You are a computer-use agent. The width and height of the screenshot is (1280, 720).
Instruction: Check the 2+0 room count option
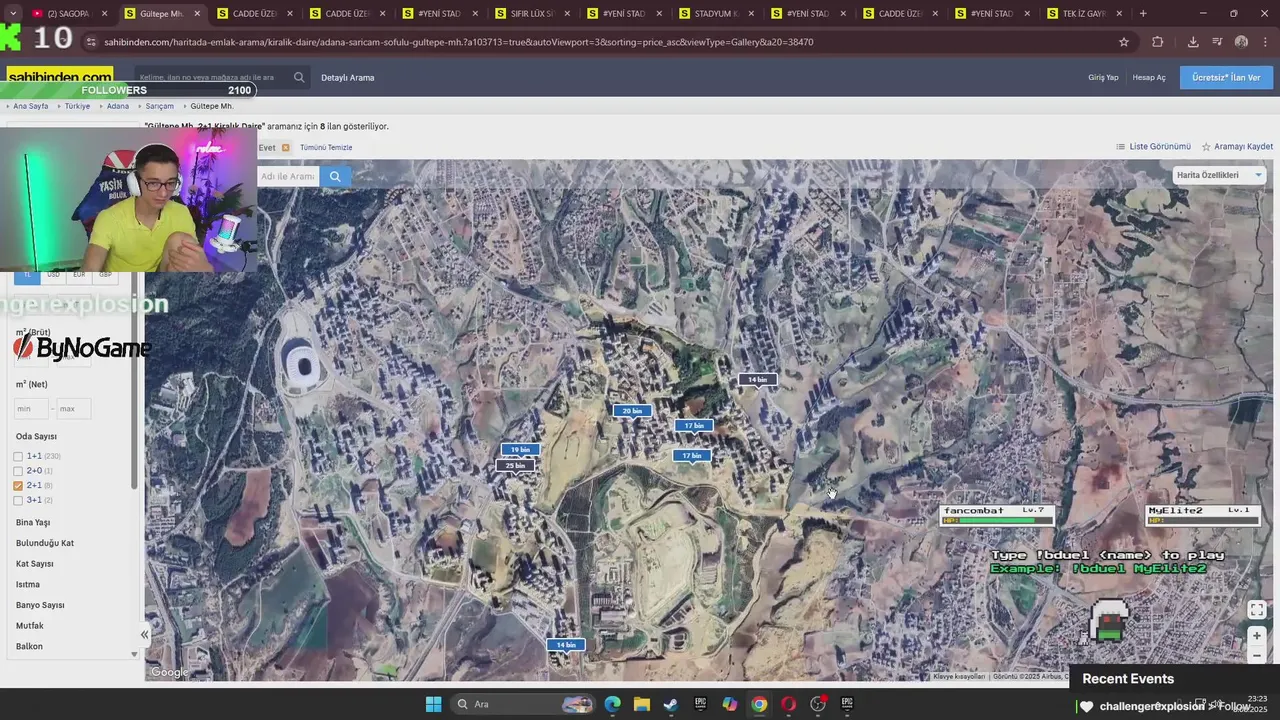coord(18,471)
